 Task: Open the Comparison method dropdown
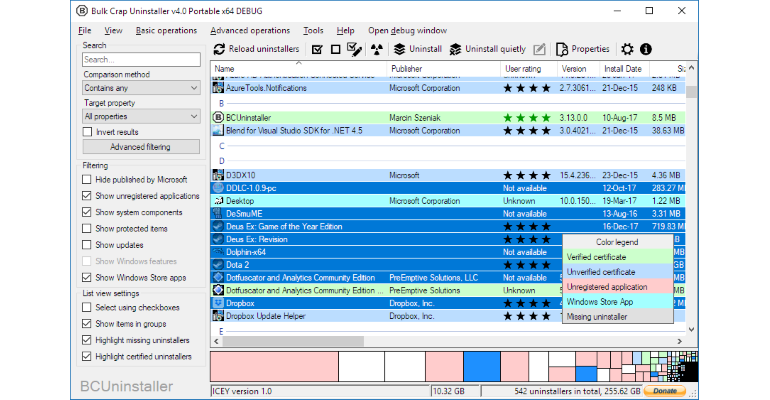point(141,88)
